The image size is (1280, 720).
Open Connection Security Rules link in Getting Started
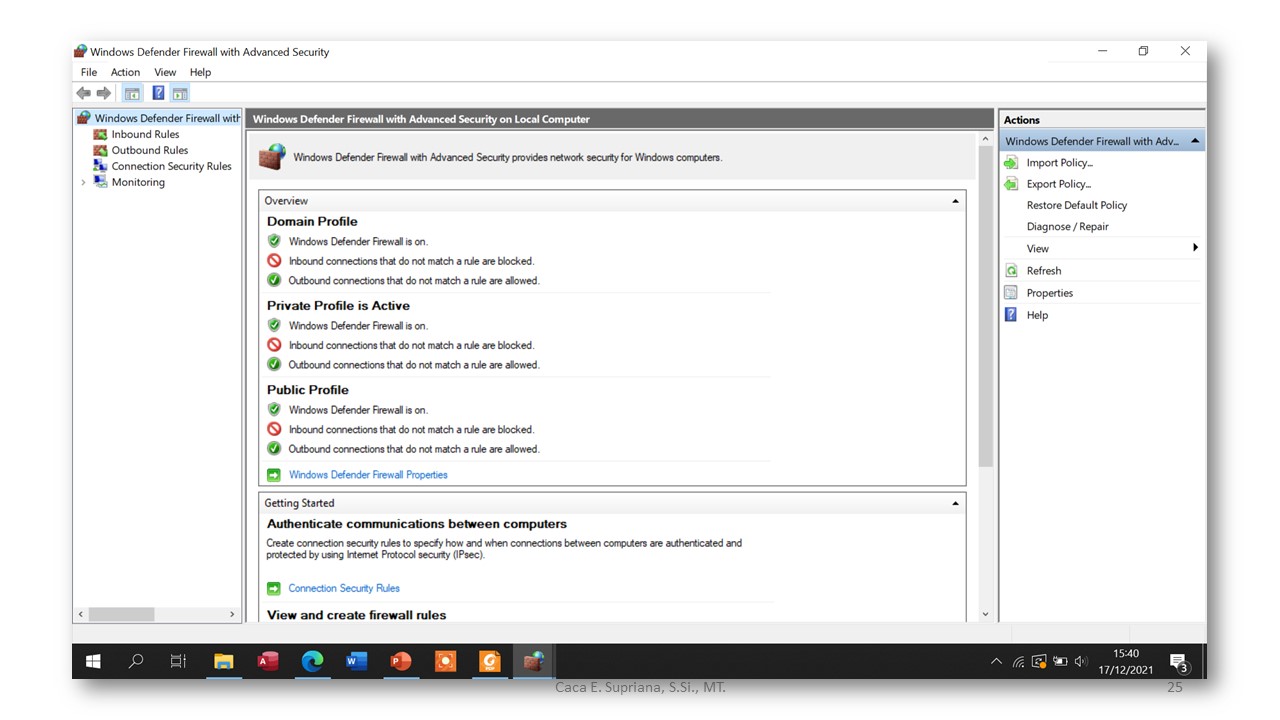click(x=344, y=588)
